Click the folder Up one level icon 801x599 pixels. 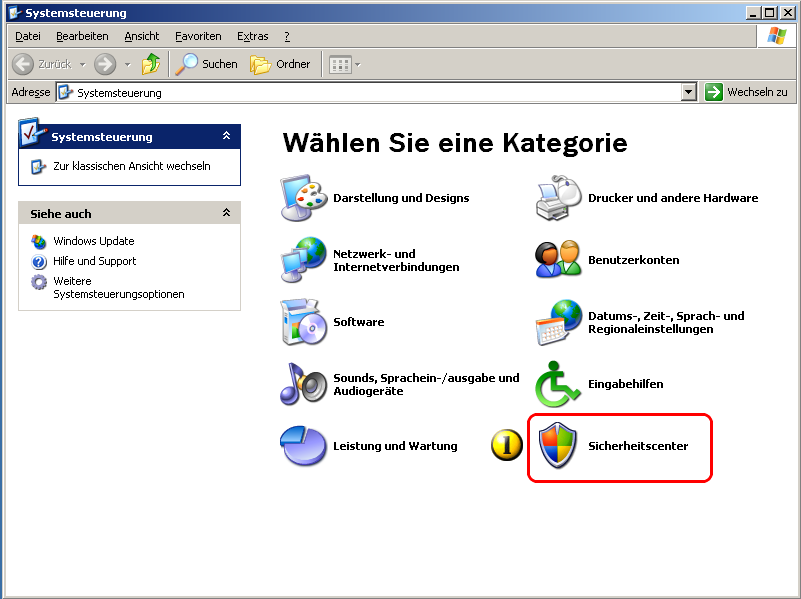click(151, 64)
